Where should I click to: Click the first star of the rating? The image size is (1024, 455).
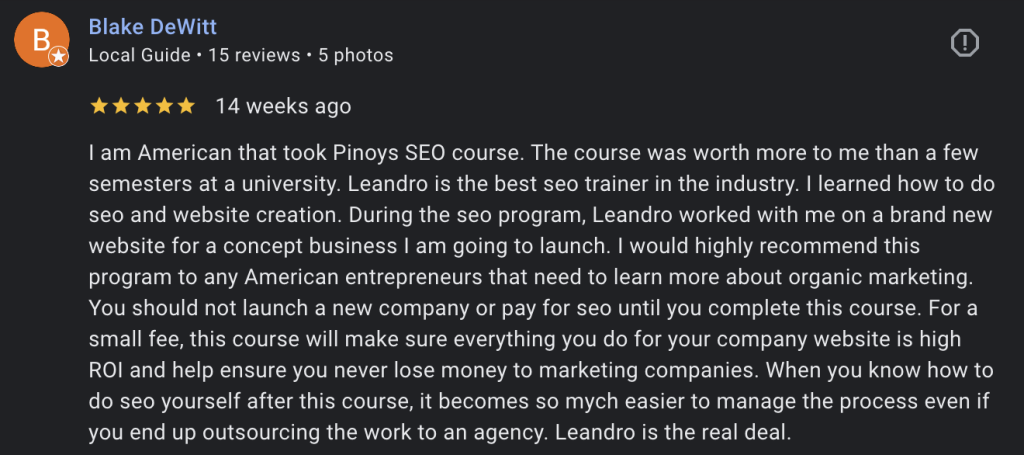[98, 106]
